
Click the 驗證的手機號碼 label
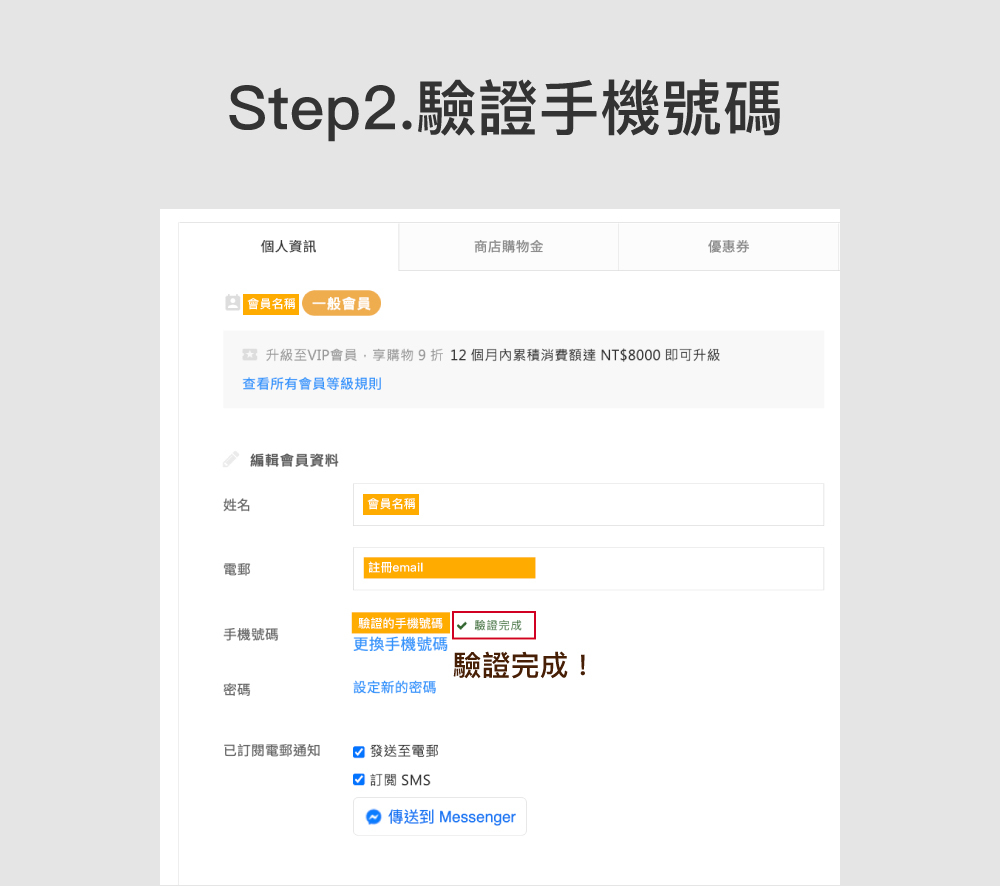[401, 623]
